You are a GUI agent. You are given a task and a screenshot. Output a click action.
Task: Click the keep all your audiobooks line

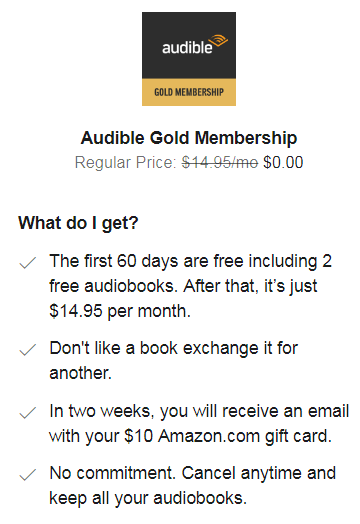coord(148,498)
